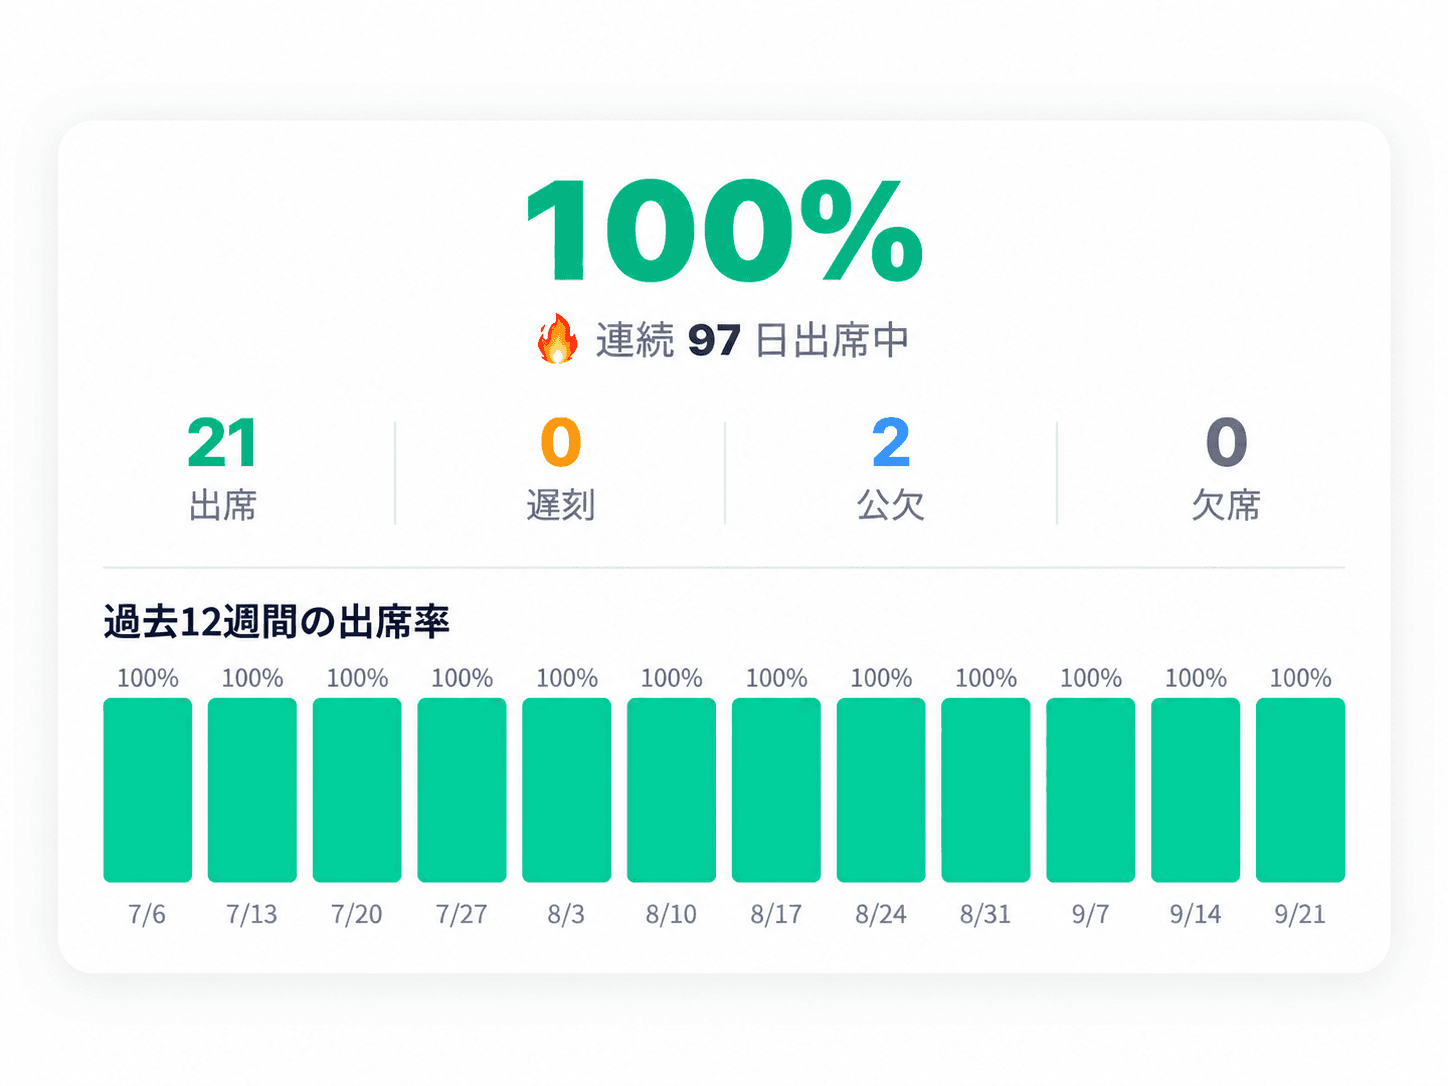
Task: Click the 100% label above the 7/6 bar
Action: click(148, 678)
